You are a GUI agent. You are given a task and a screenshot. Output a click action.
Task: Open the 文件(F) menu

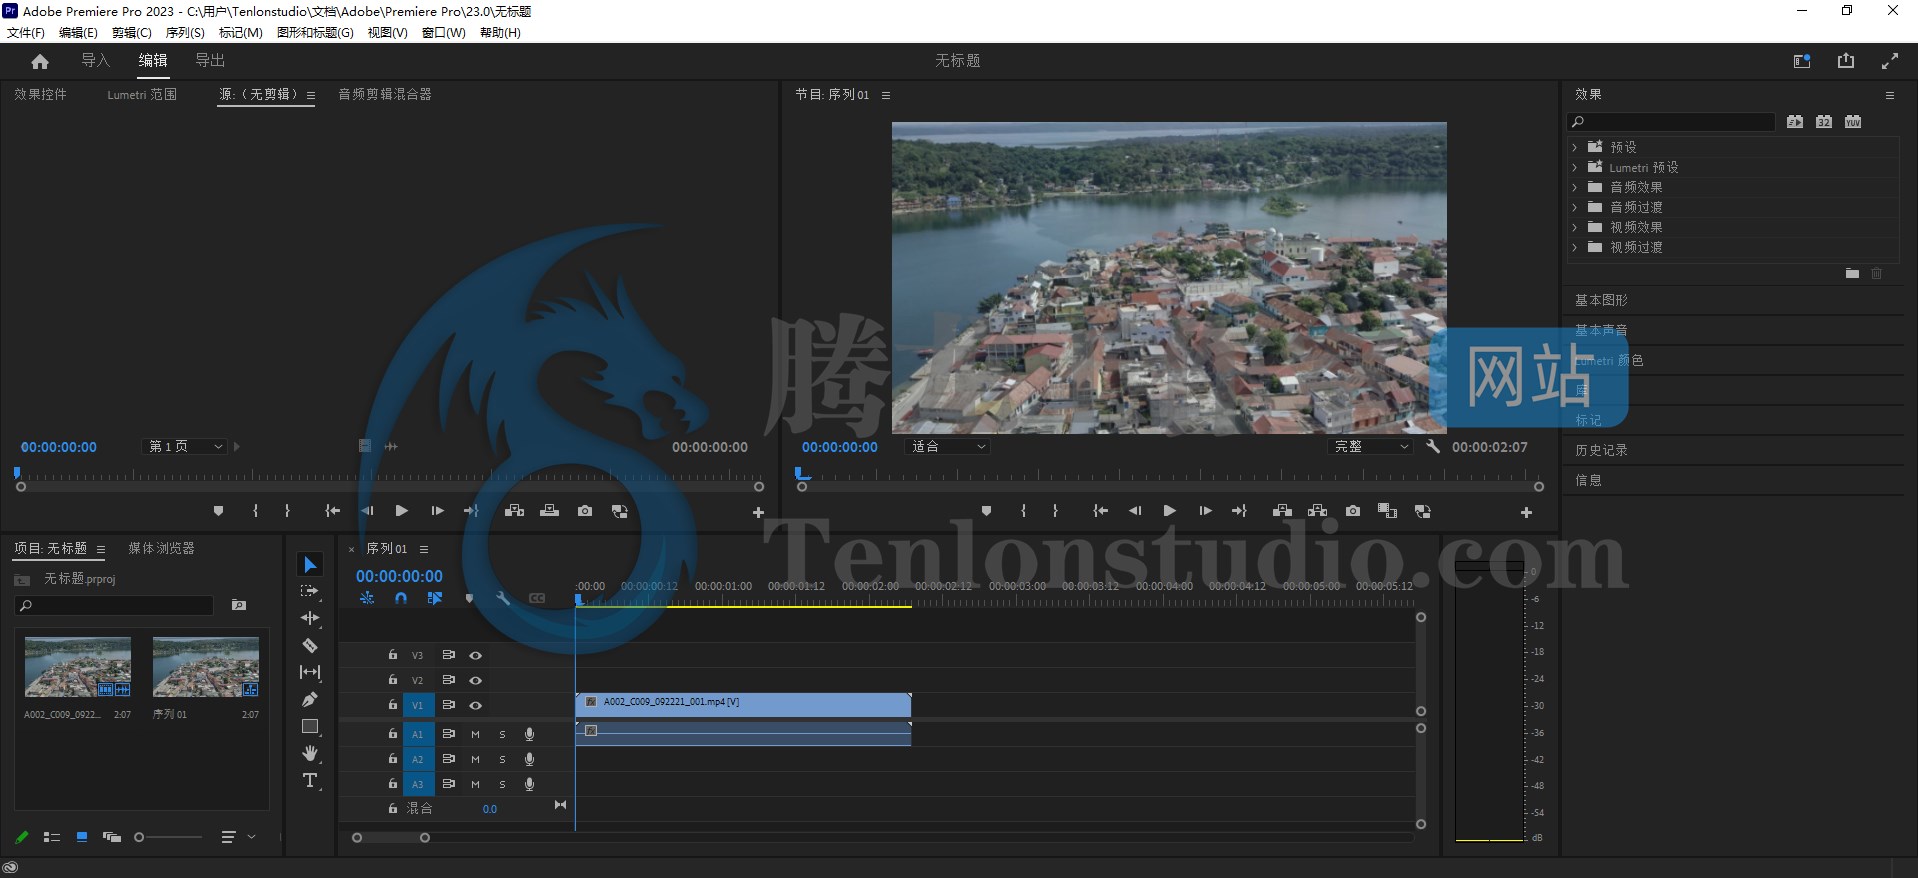tap(26, 32)
